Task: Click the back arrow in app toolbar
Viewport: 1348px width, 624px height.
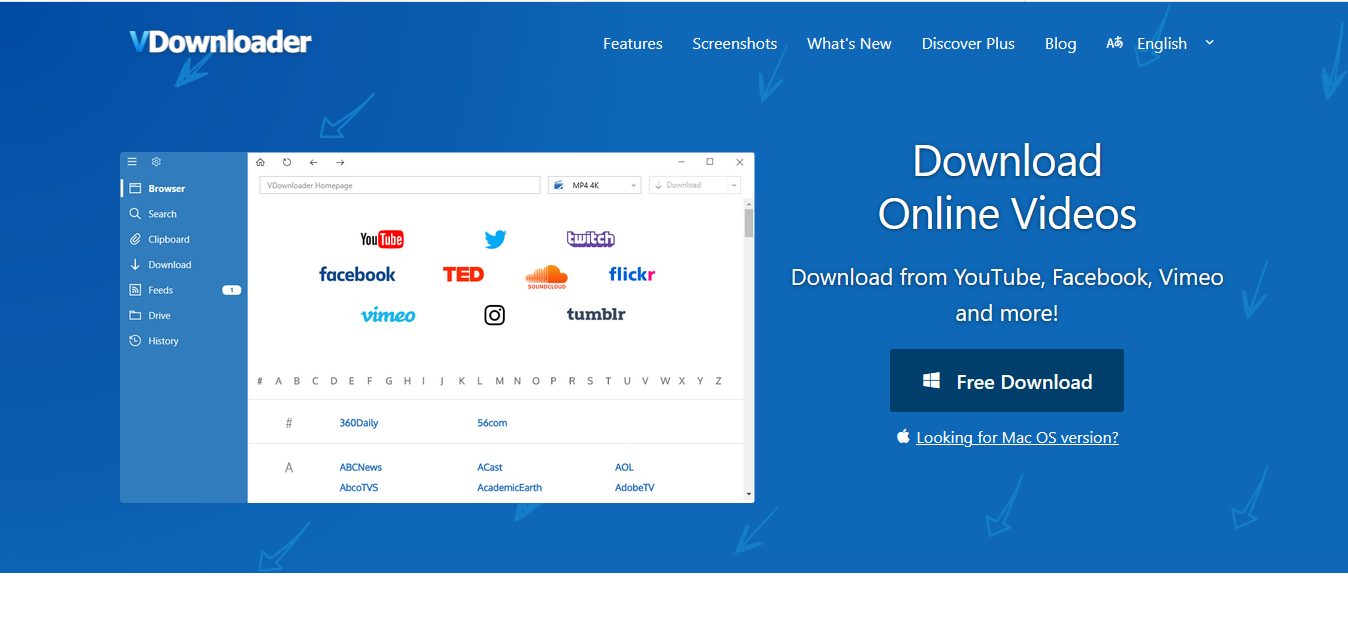Action: [x=313, y=162]
